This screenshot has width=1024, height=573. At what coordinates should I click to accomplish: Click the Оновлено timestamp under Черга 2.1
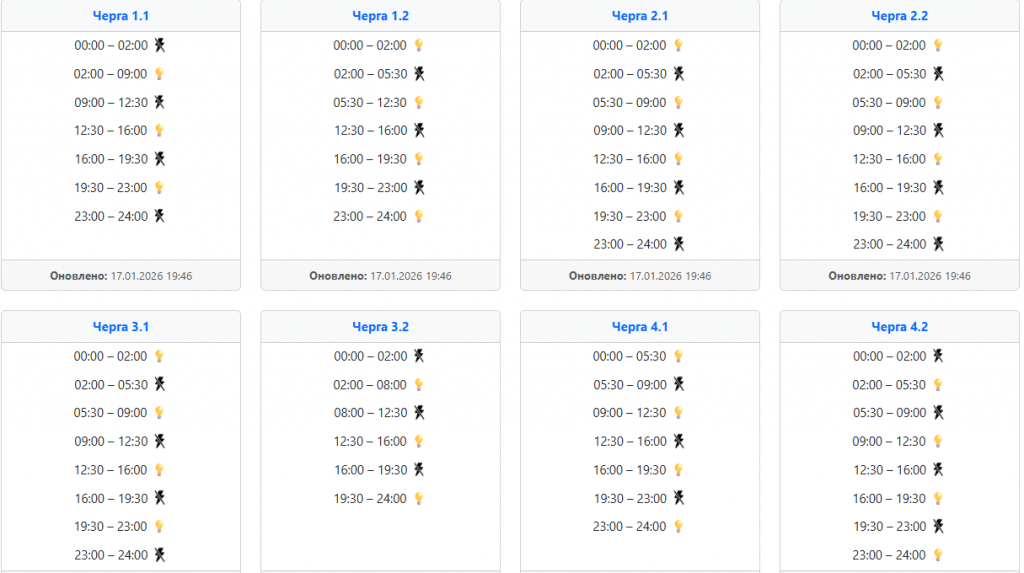[640, 276]
